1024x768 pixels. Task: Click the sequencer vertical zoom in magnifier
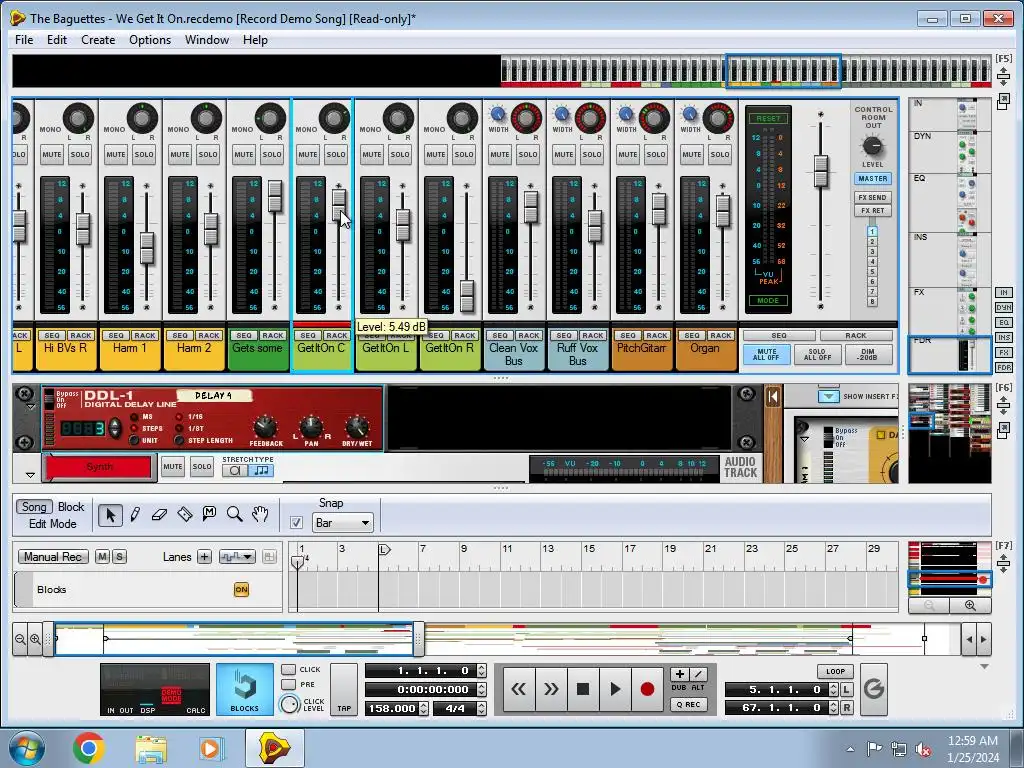point(970,605)
